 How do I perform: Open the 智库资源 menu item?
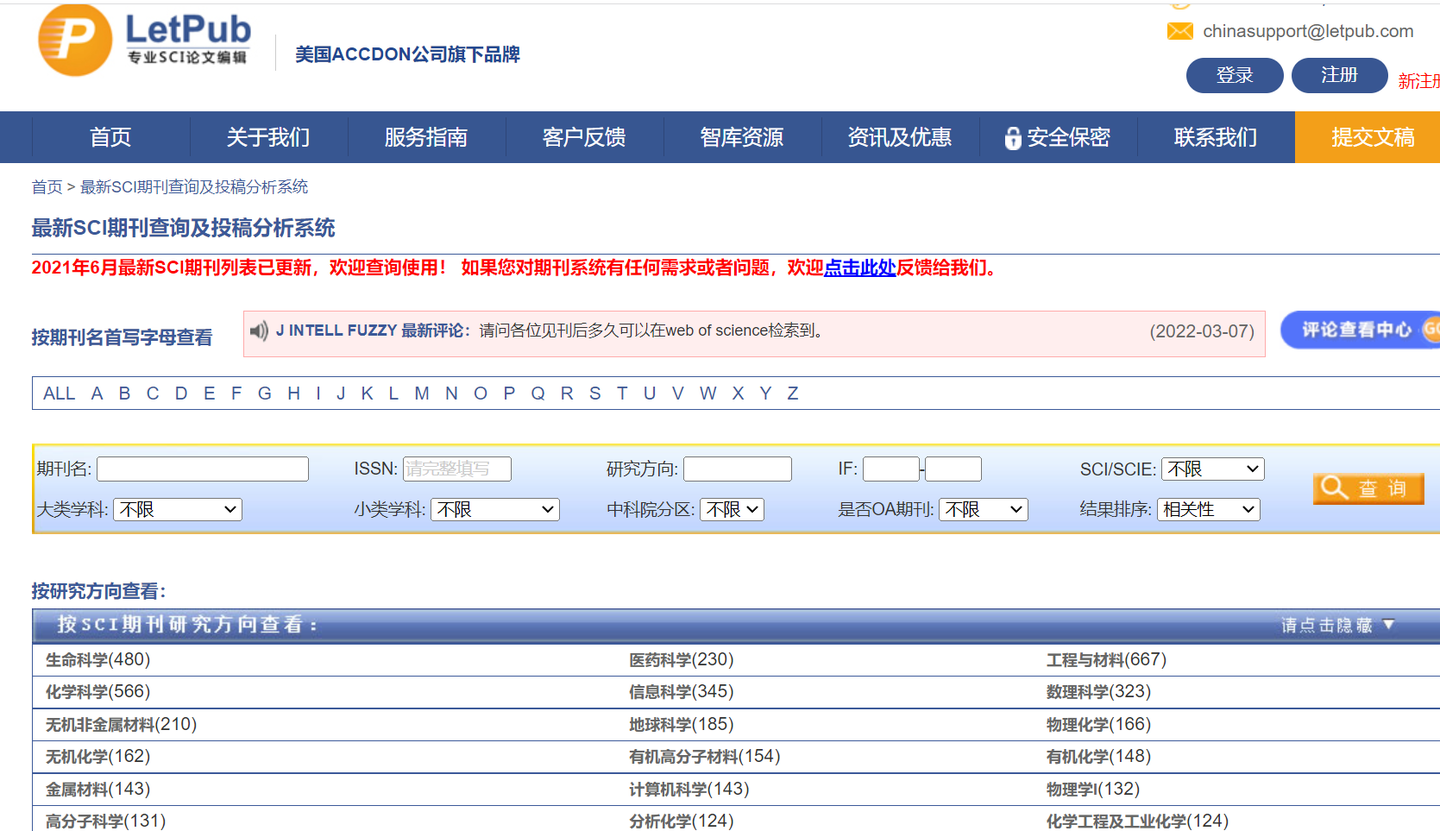tap(741, 137)
